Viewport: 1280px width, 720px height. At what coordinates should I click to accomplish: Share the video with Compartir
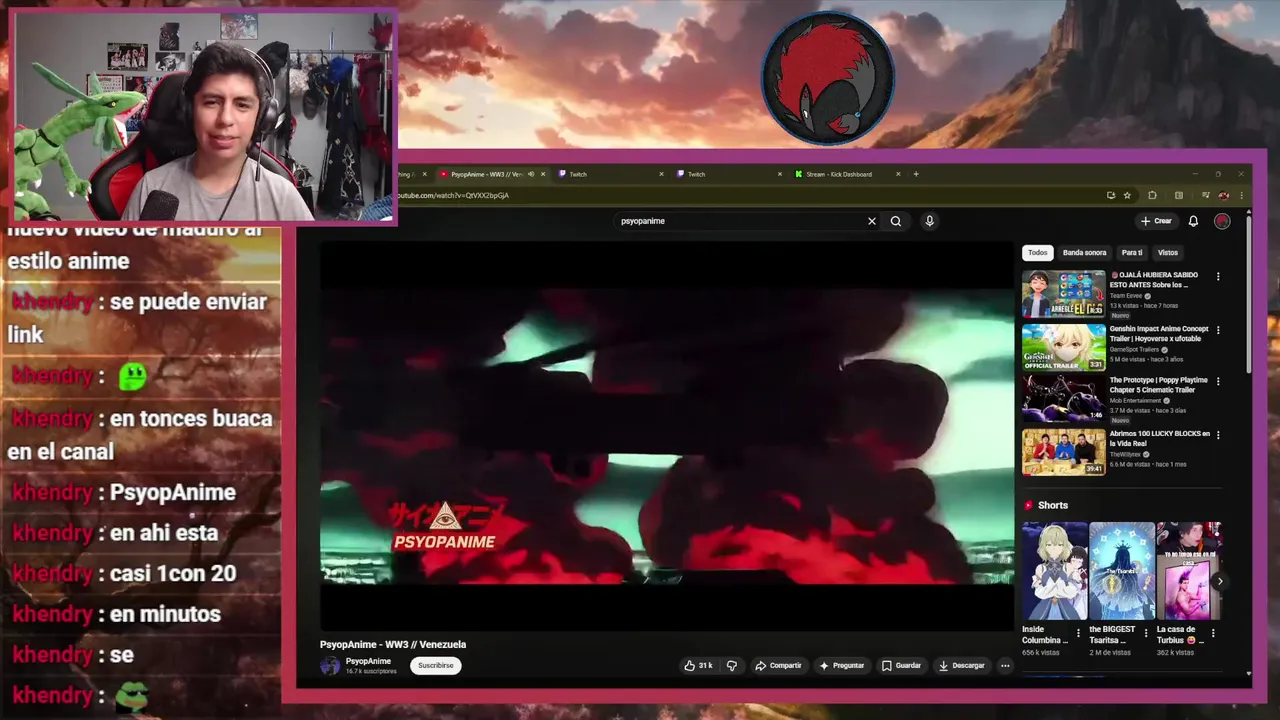tap(778, 665)
